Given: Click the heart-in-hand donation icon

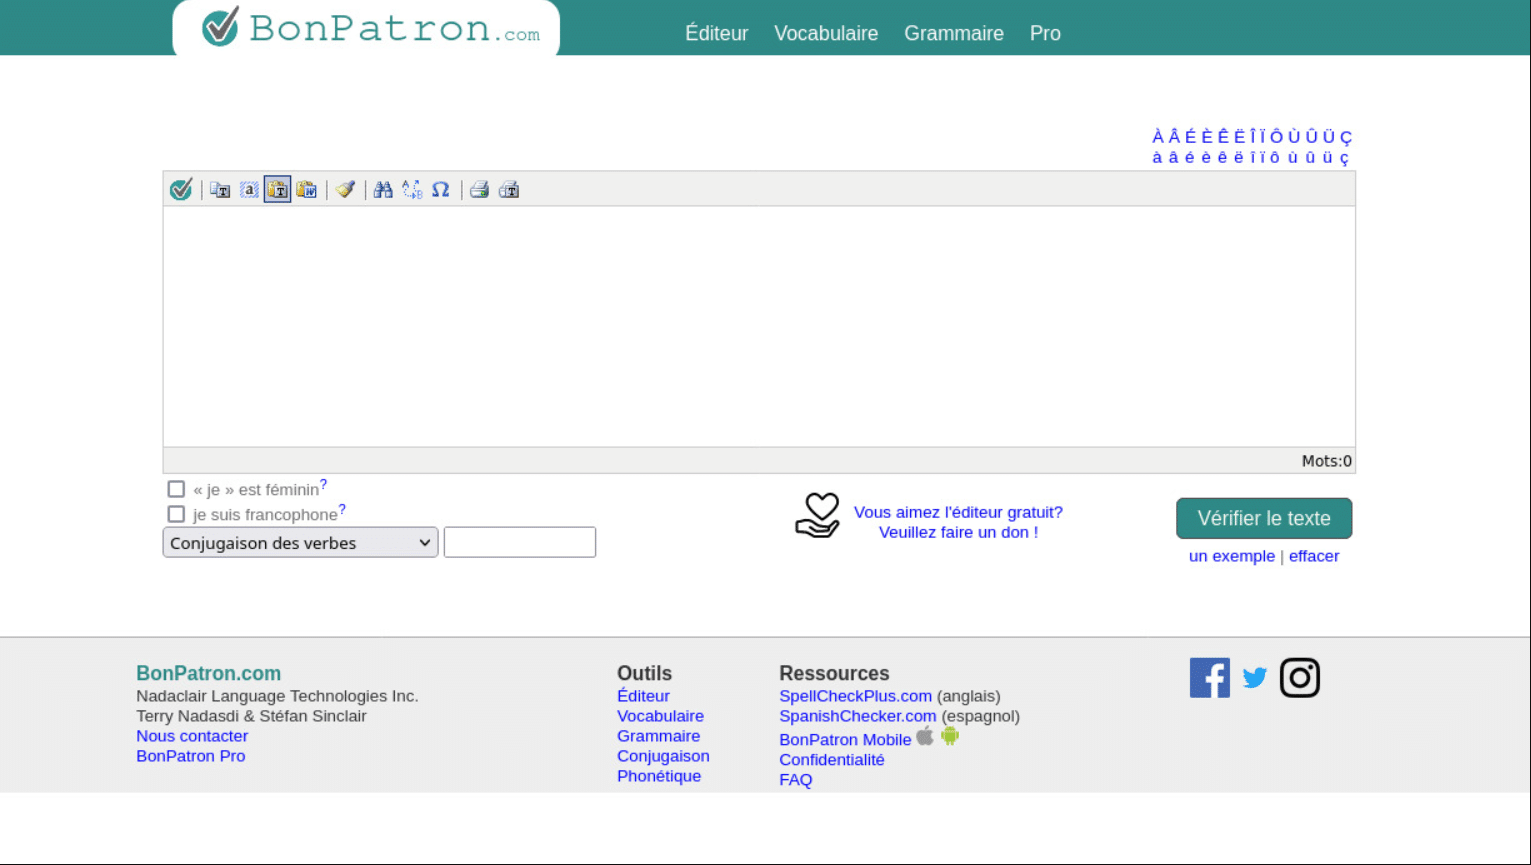Looking at the screenshot, I should click(x=818, y=516).
